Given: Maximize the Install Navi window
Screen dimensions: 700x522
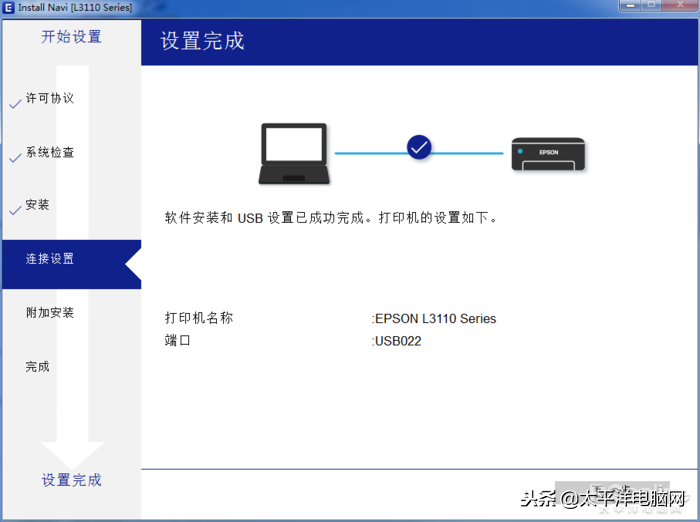Looking at the screenshot, I should pyautogui.click(x=652, y=5).
